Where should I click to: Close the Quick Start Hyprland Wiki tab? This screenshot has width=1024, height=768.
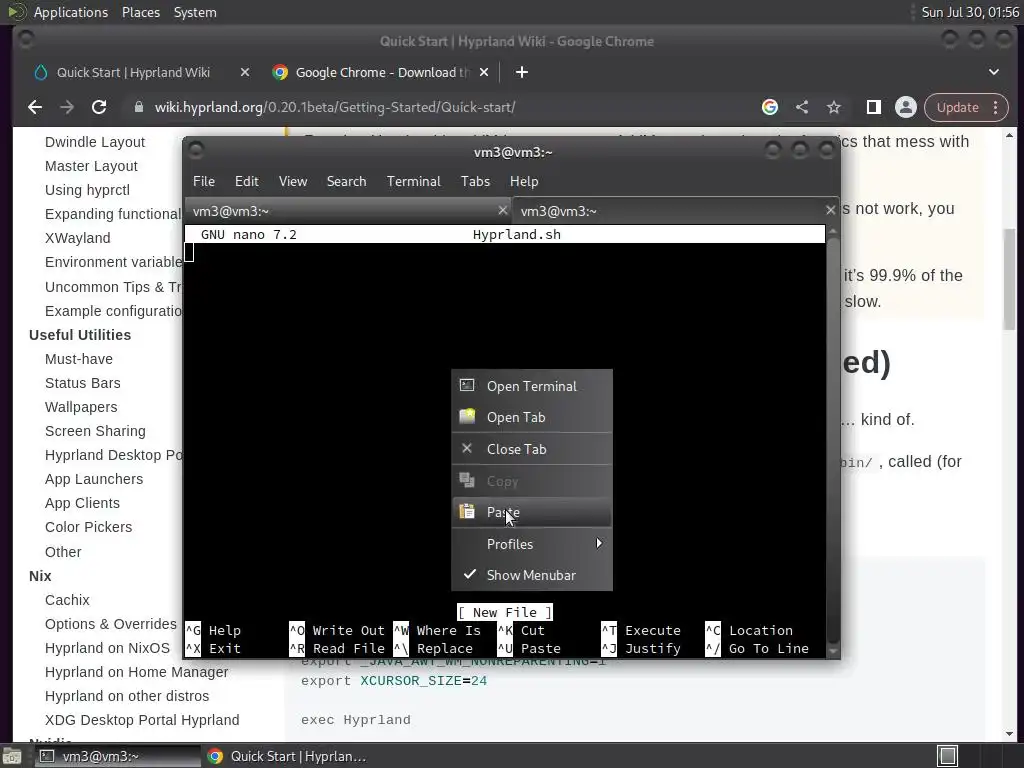244,72
